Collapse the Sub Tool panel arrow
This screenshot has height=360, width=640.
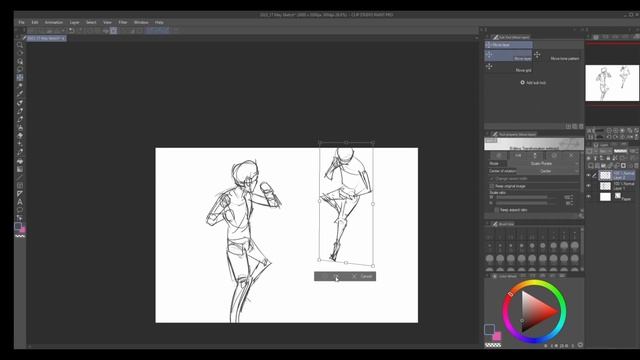point(487,37)
